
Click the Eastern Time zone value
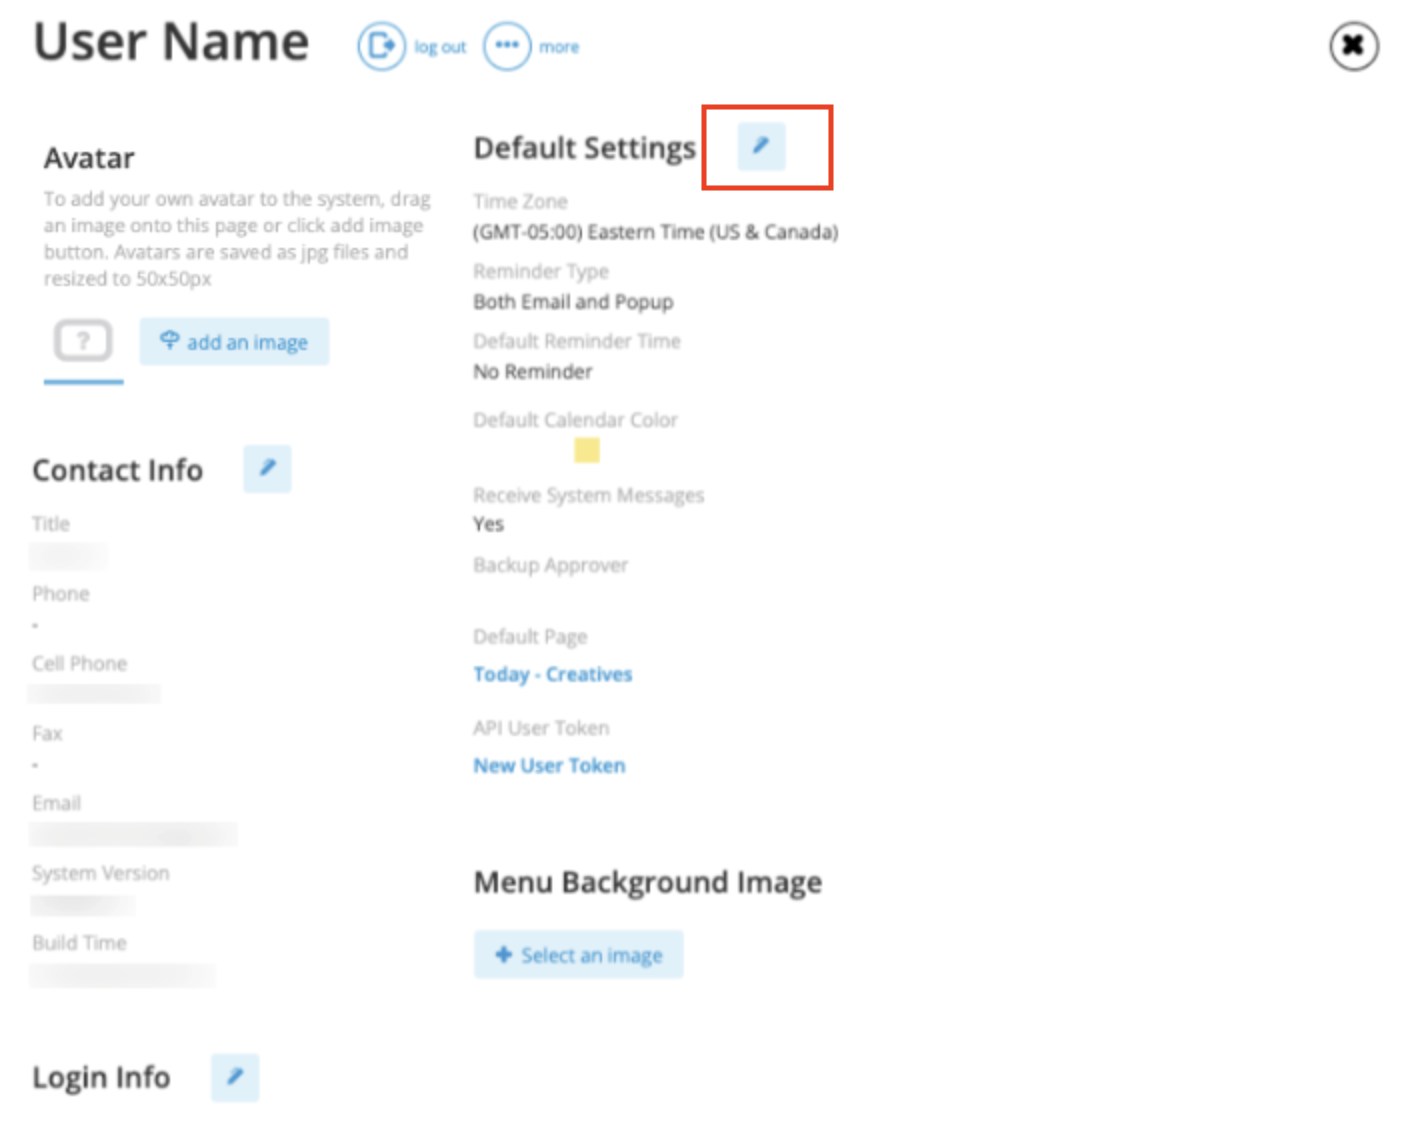[x=655, y=232]
